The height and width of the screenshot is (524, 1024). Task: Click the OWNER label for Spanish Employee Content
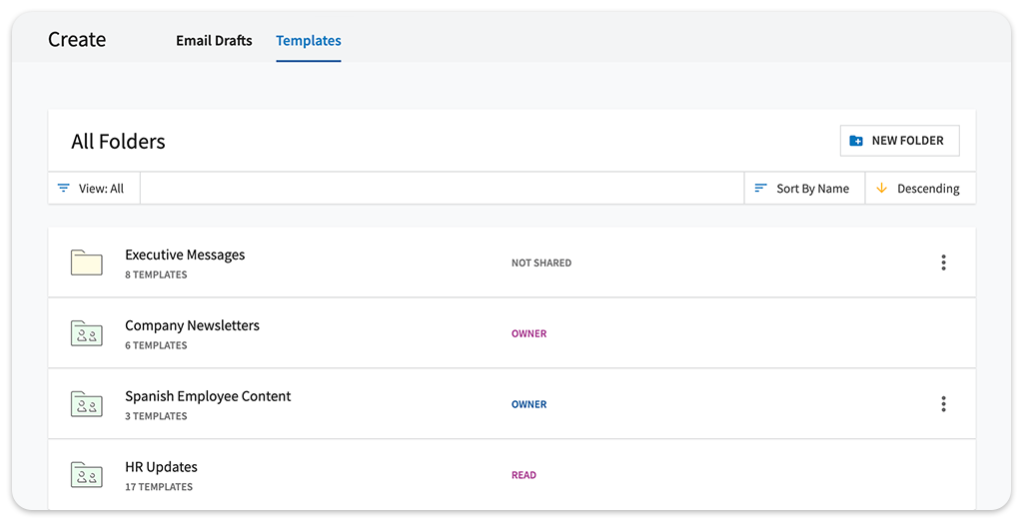[529, 404]
